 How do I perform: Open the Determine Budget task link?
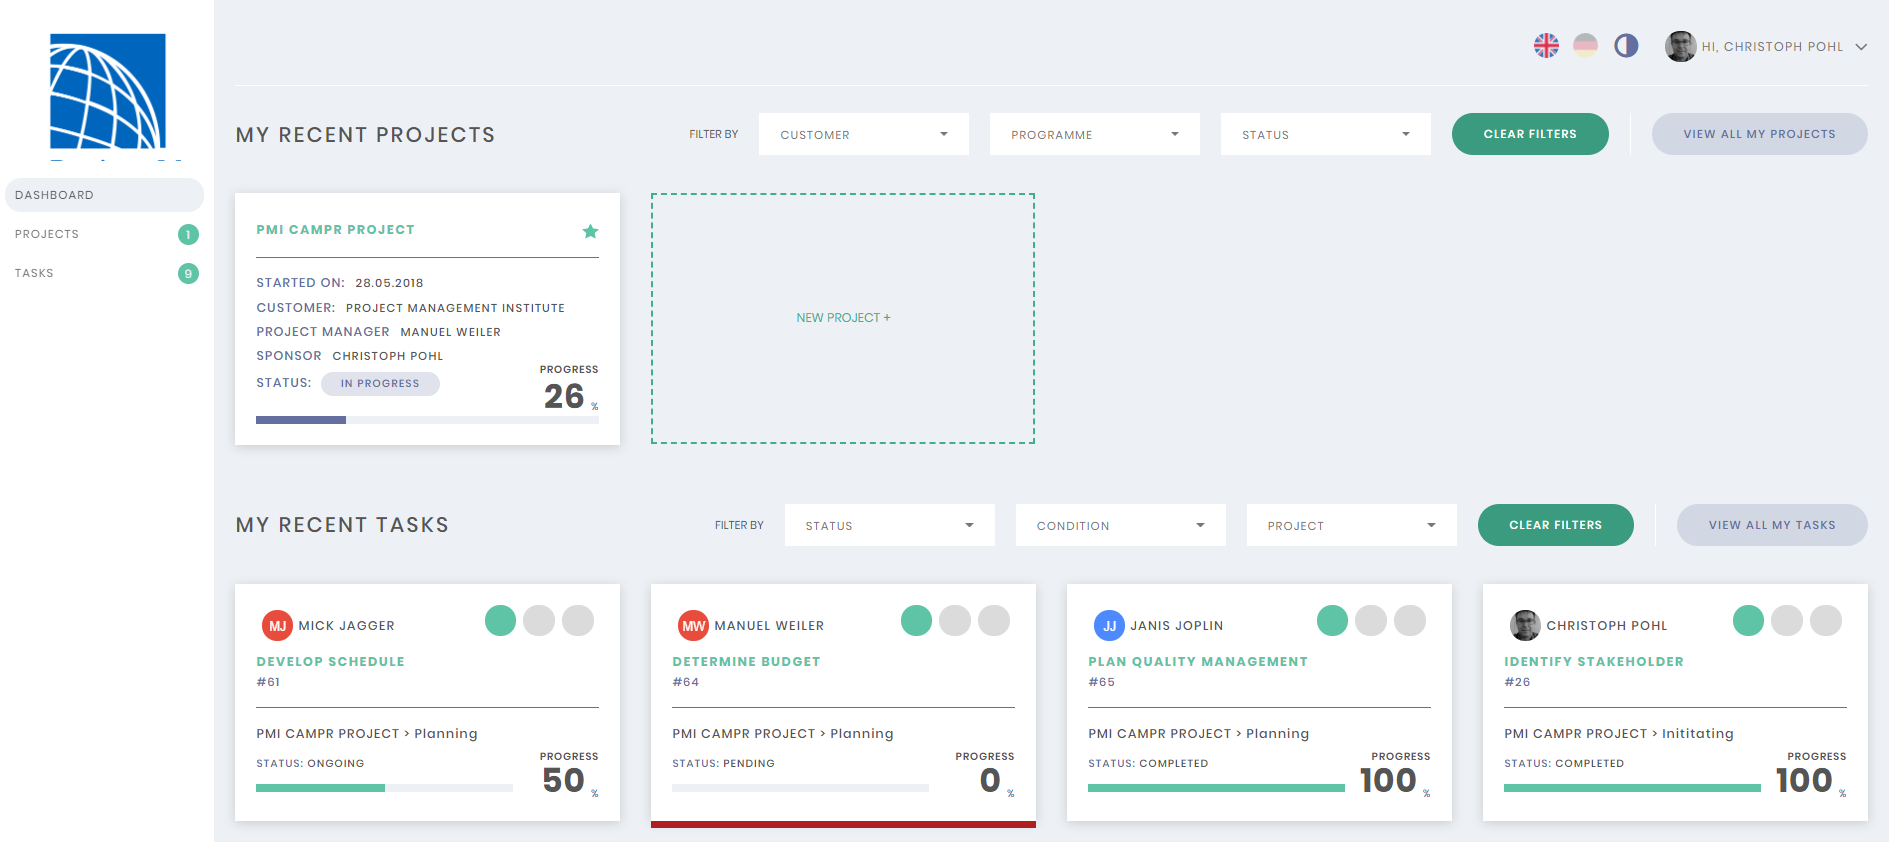tap(746, 662)
